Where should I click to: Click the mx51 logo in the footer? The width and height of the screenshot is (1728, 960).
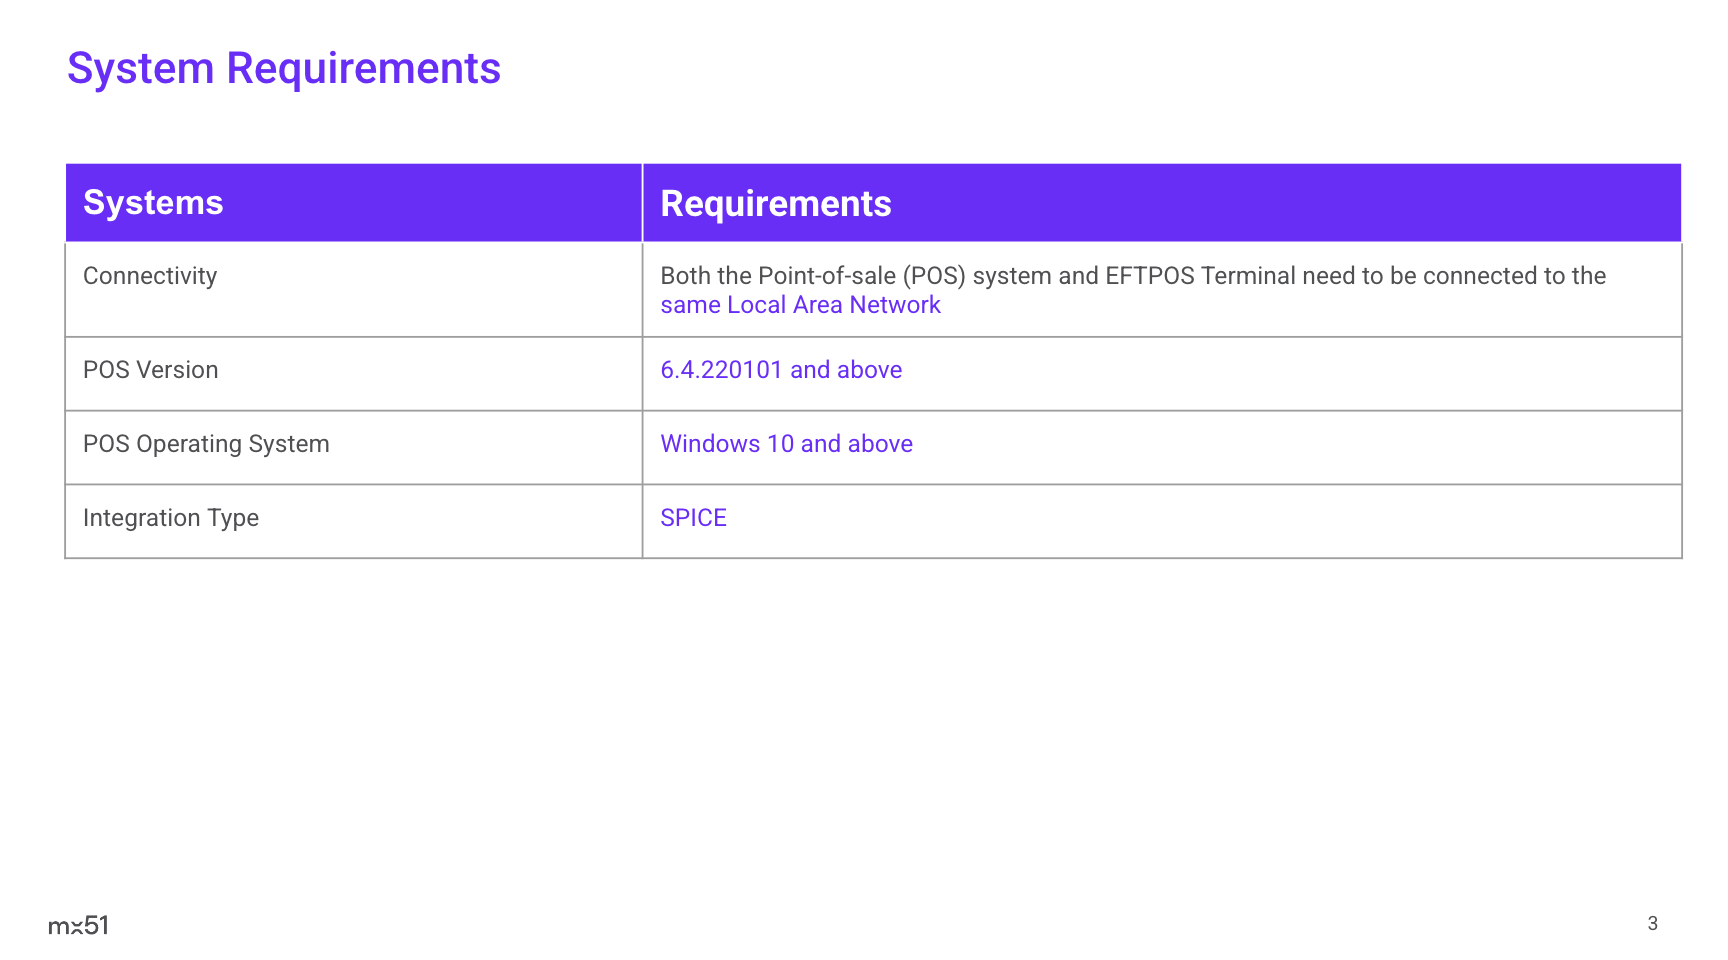78,925
